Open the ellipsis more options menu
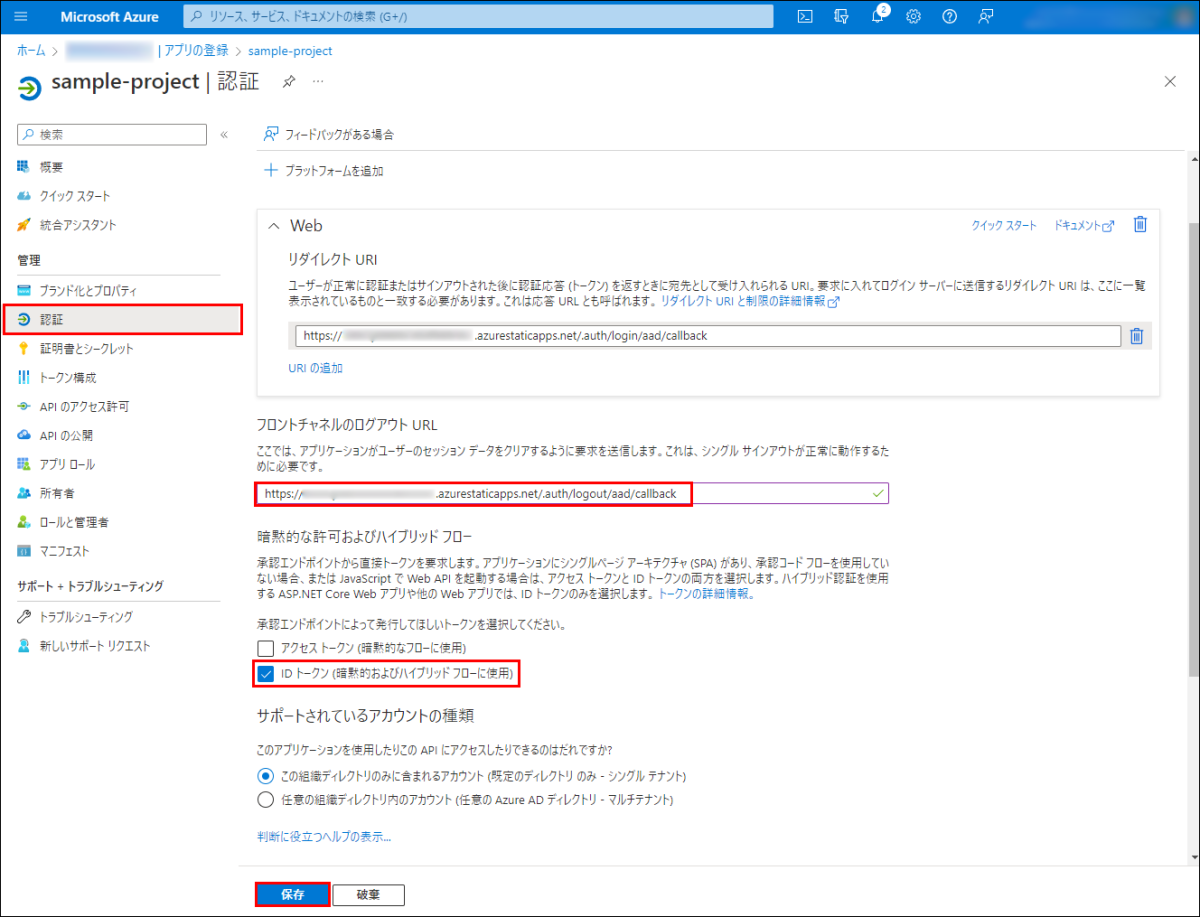 tap(318, 82)
